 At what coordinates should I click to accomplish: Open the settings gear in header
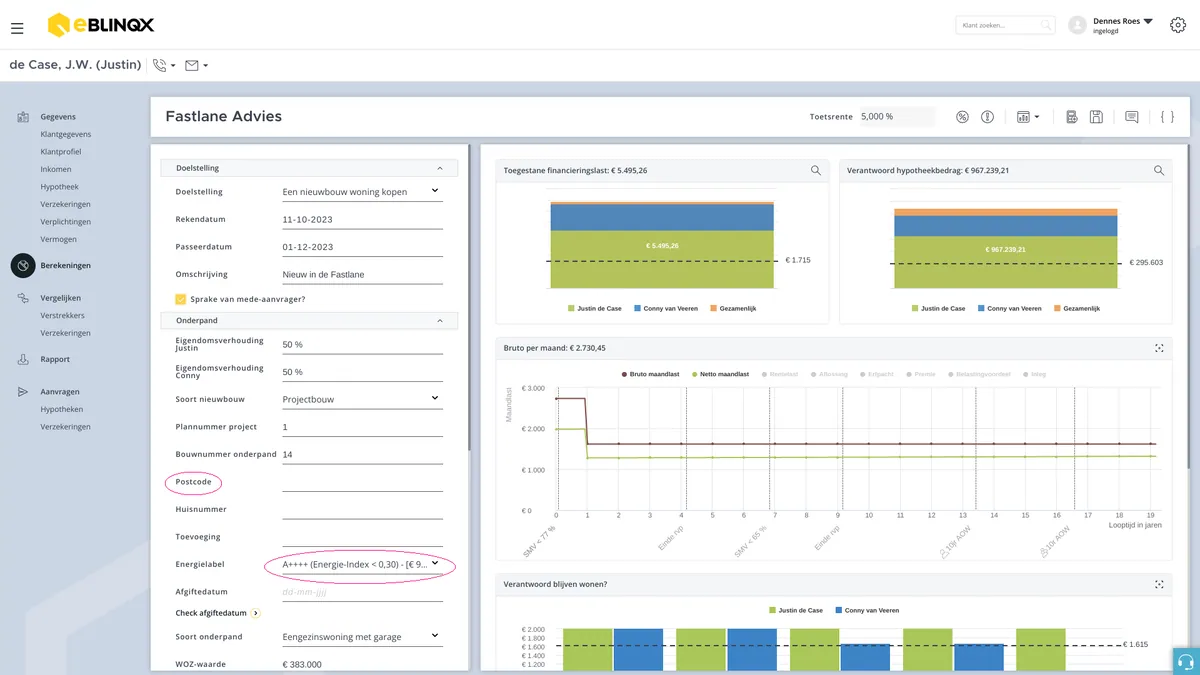tap(1177, 25)
